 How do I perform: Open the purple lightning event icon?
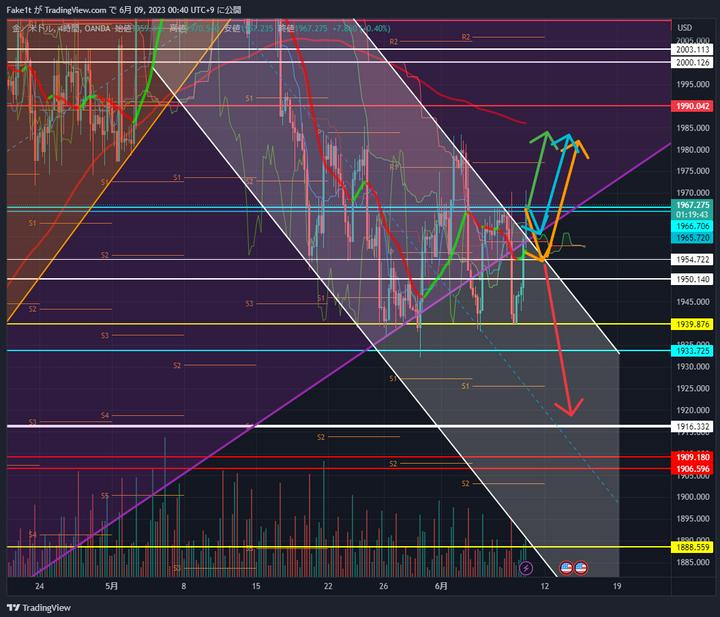pos(527,568)
